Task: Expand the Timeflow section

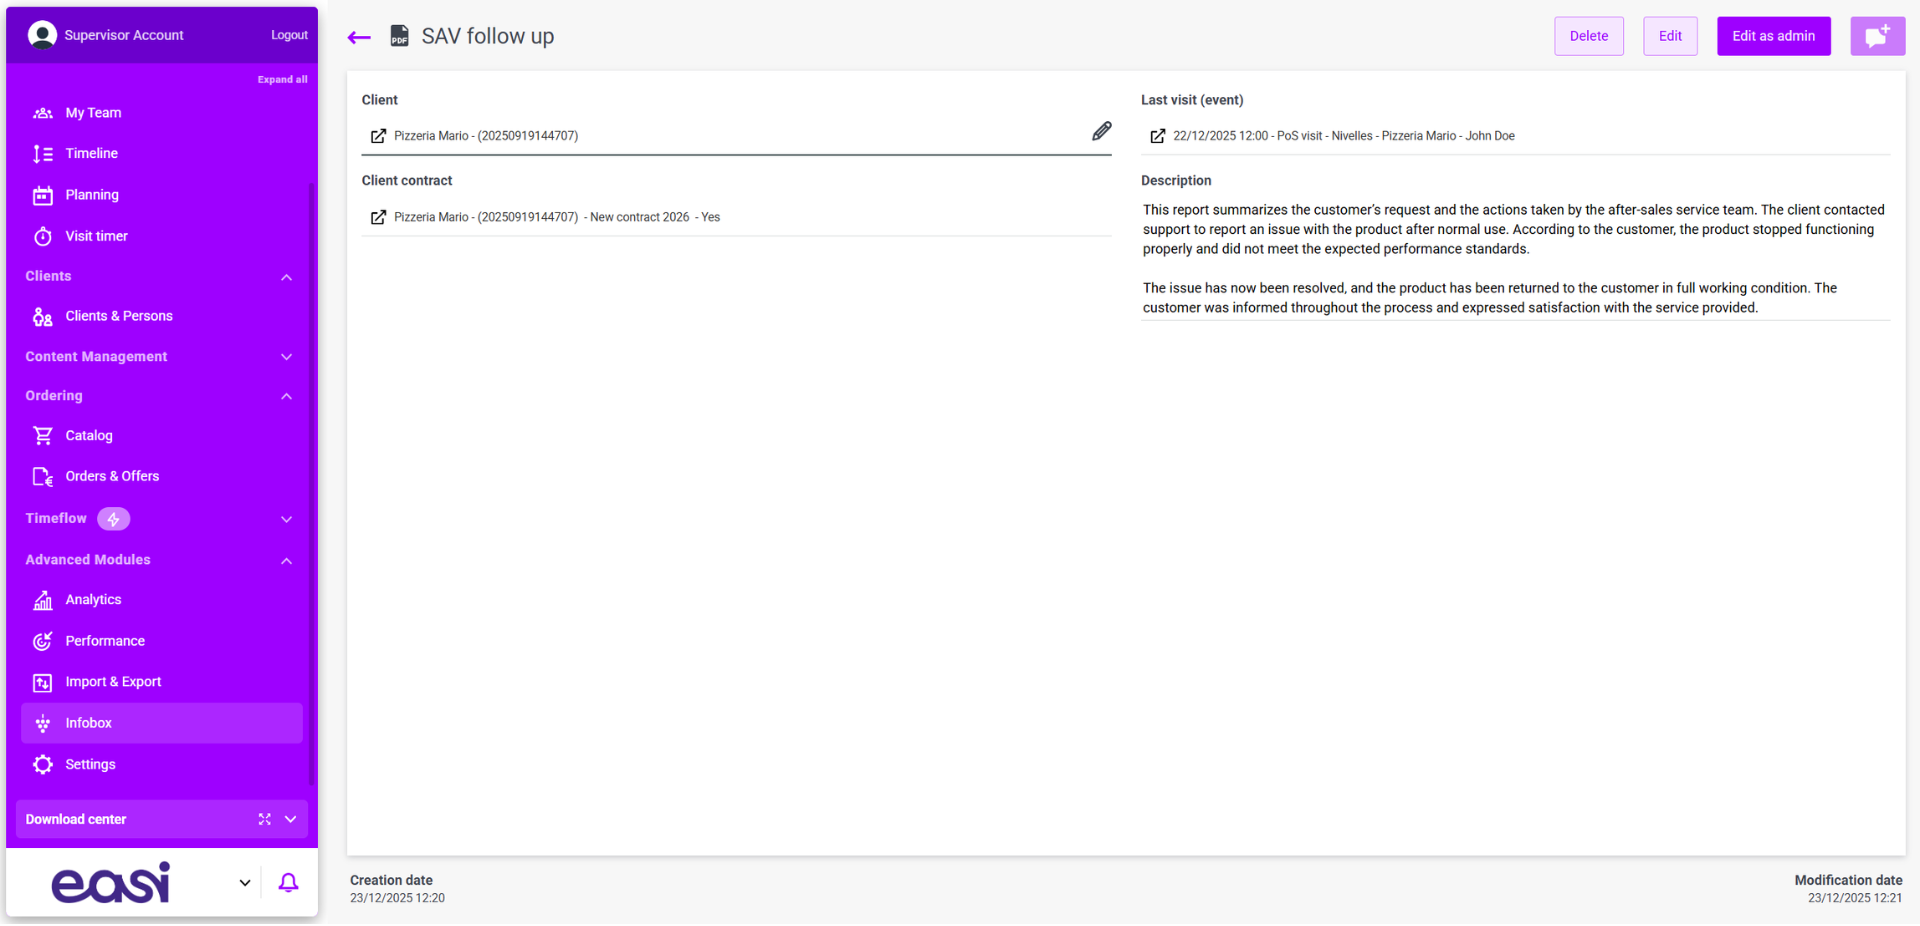Action: (286, 519)
